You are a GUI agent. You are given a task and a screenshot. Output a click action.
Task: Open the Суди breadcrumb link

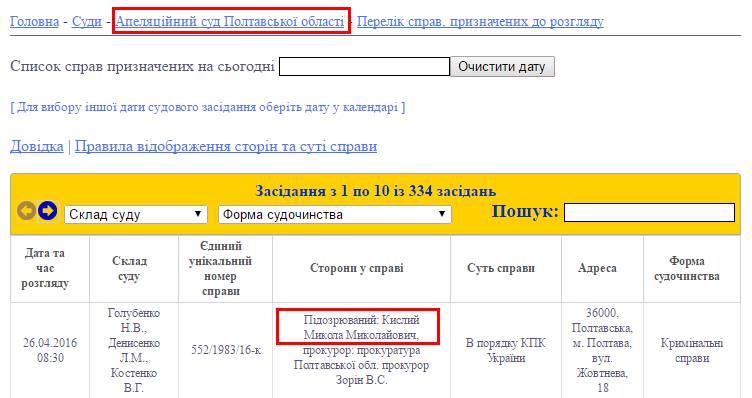pyautogui.click(x=87, y=22)
